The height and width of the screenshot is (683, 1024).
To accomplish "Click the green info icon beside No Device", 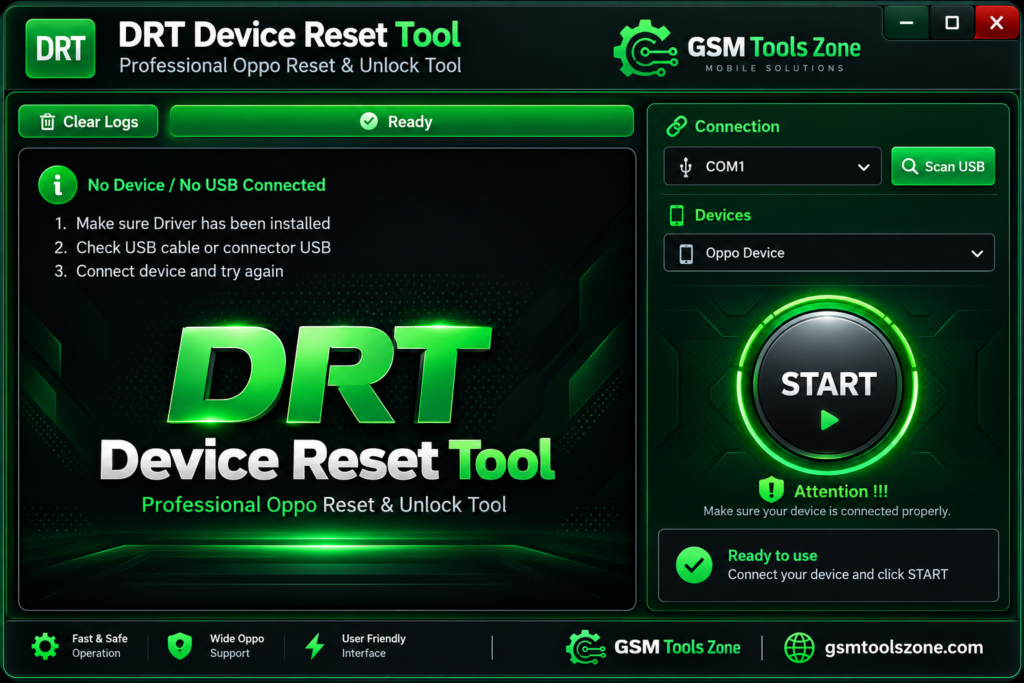I will click(57, 185).
